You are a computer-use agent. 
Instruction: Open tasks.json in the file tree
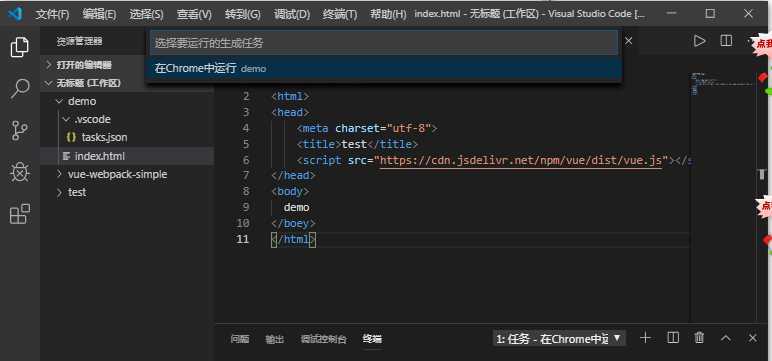[x=104, y=137]
